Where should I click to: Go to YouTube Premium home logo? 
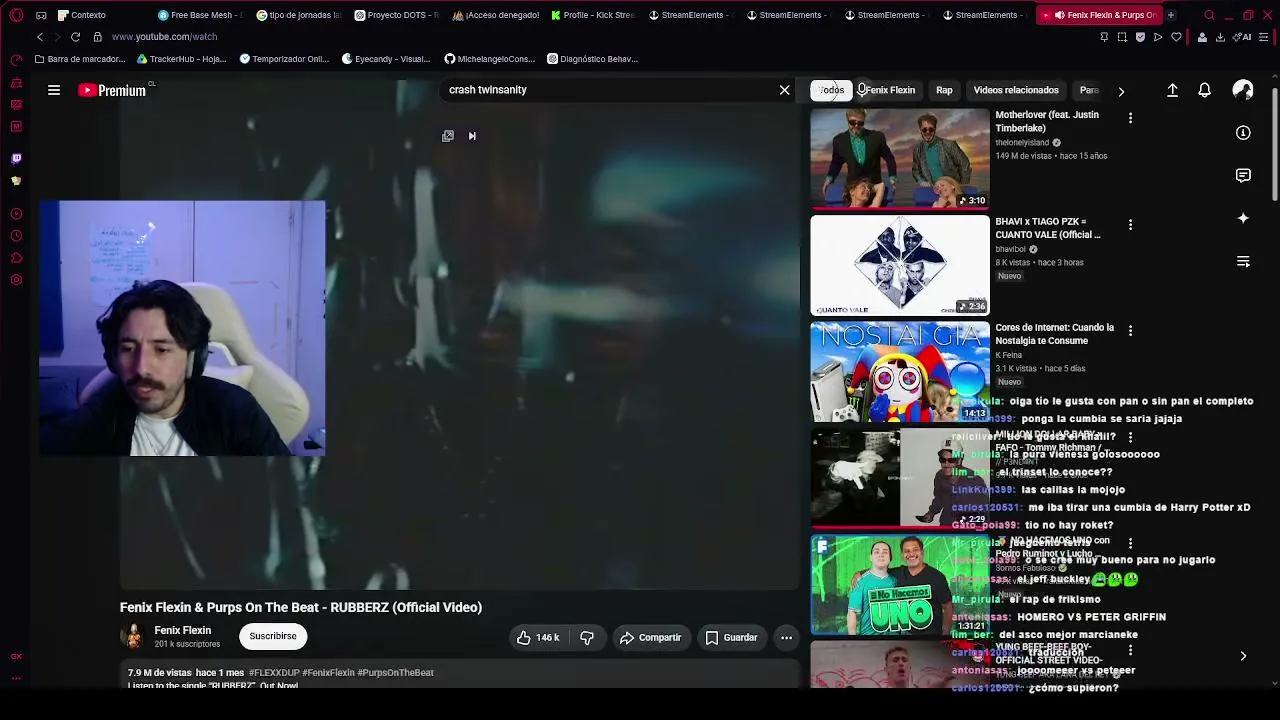[112, 90]
